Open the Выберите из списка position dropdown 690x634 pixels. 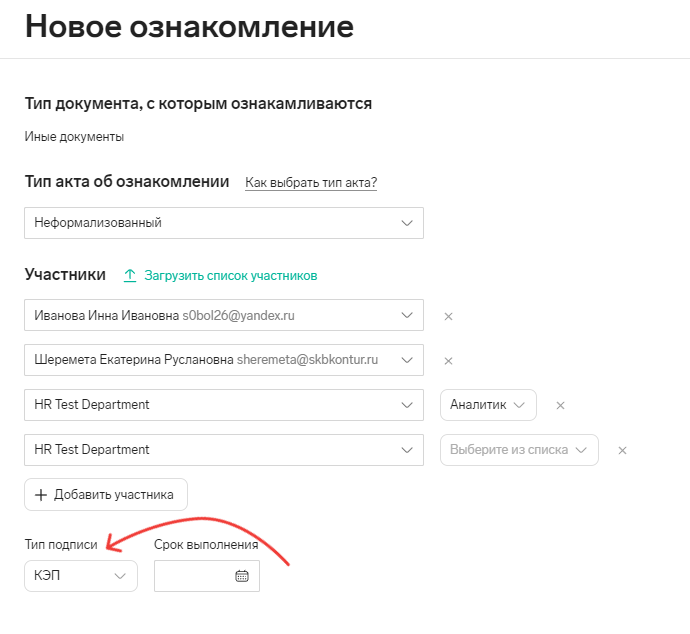(x=519, y=450)
